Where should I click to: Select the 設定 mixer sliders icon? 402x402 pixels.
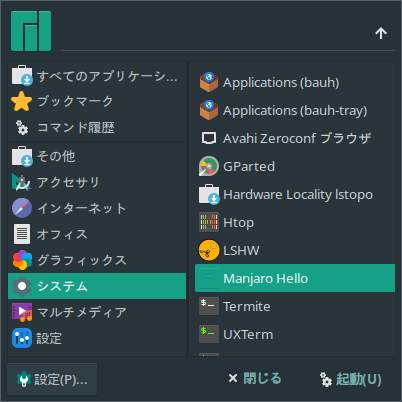22,338
